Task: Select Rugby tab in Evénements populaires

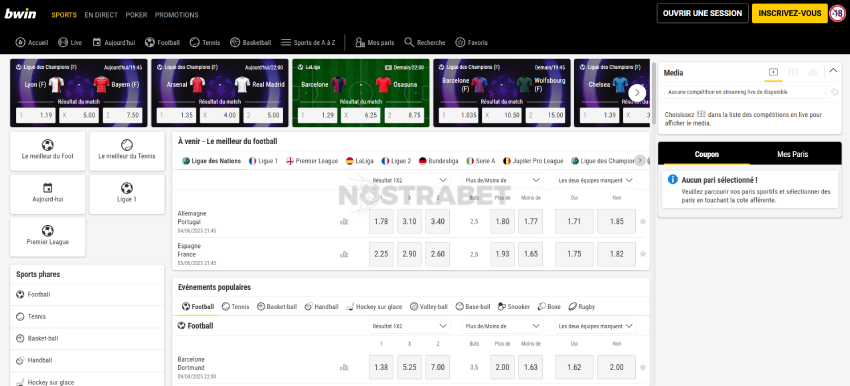Action: pos(582,307)
